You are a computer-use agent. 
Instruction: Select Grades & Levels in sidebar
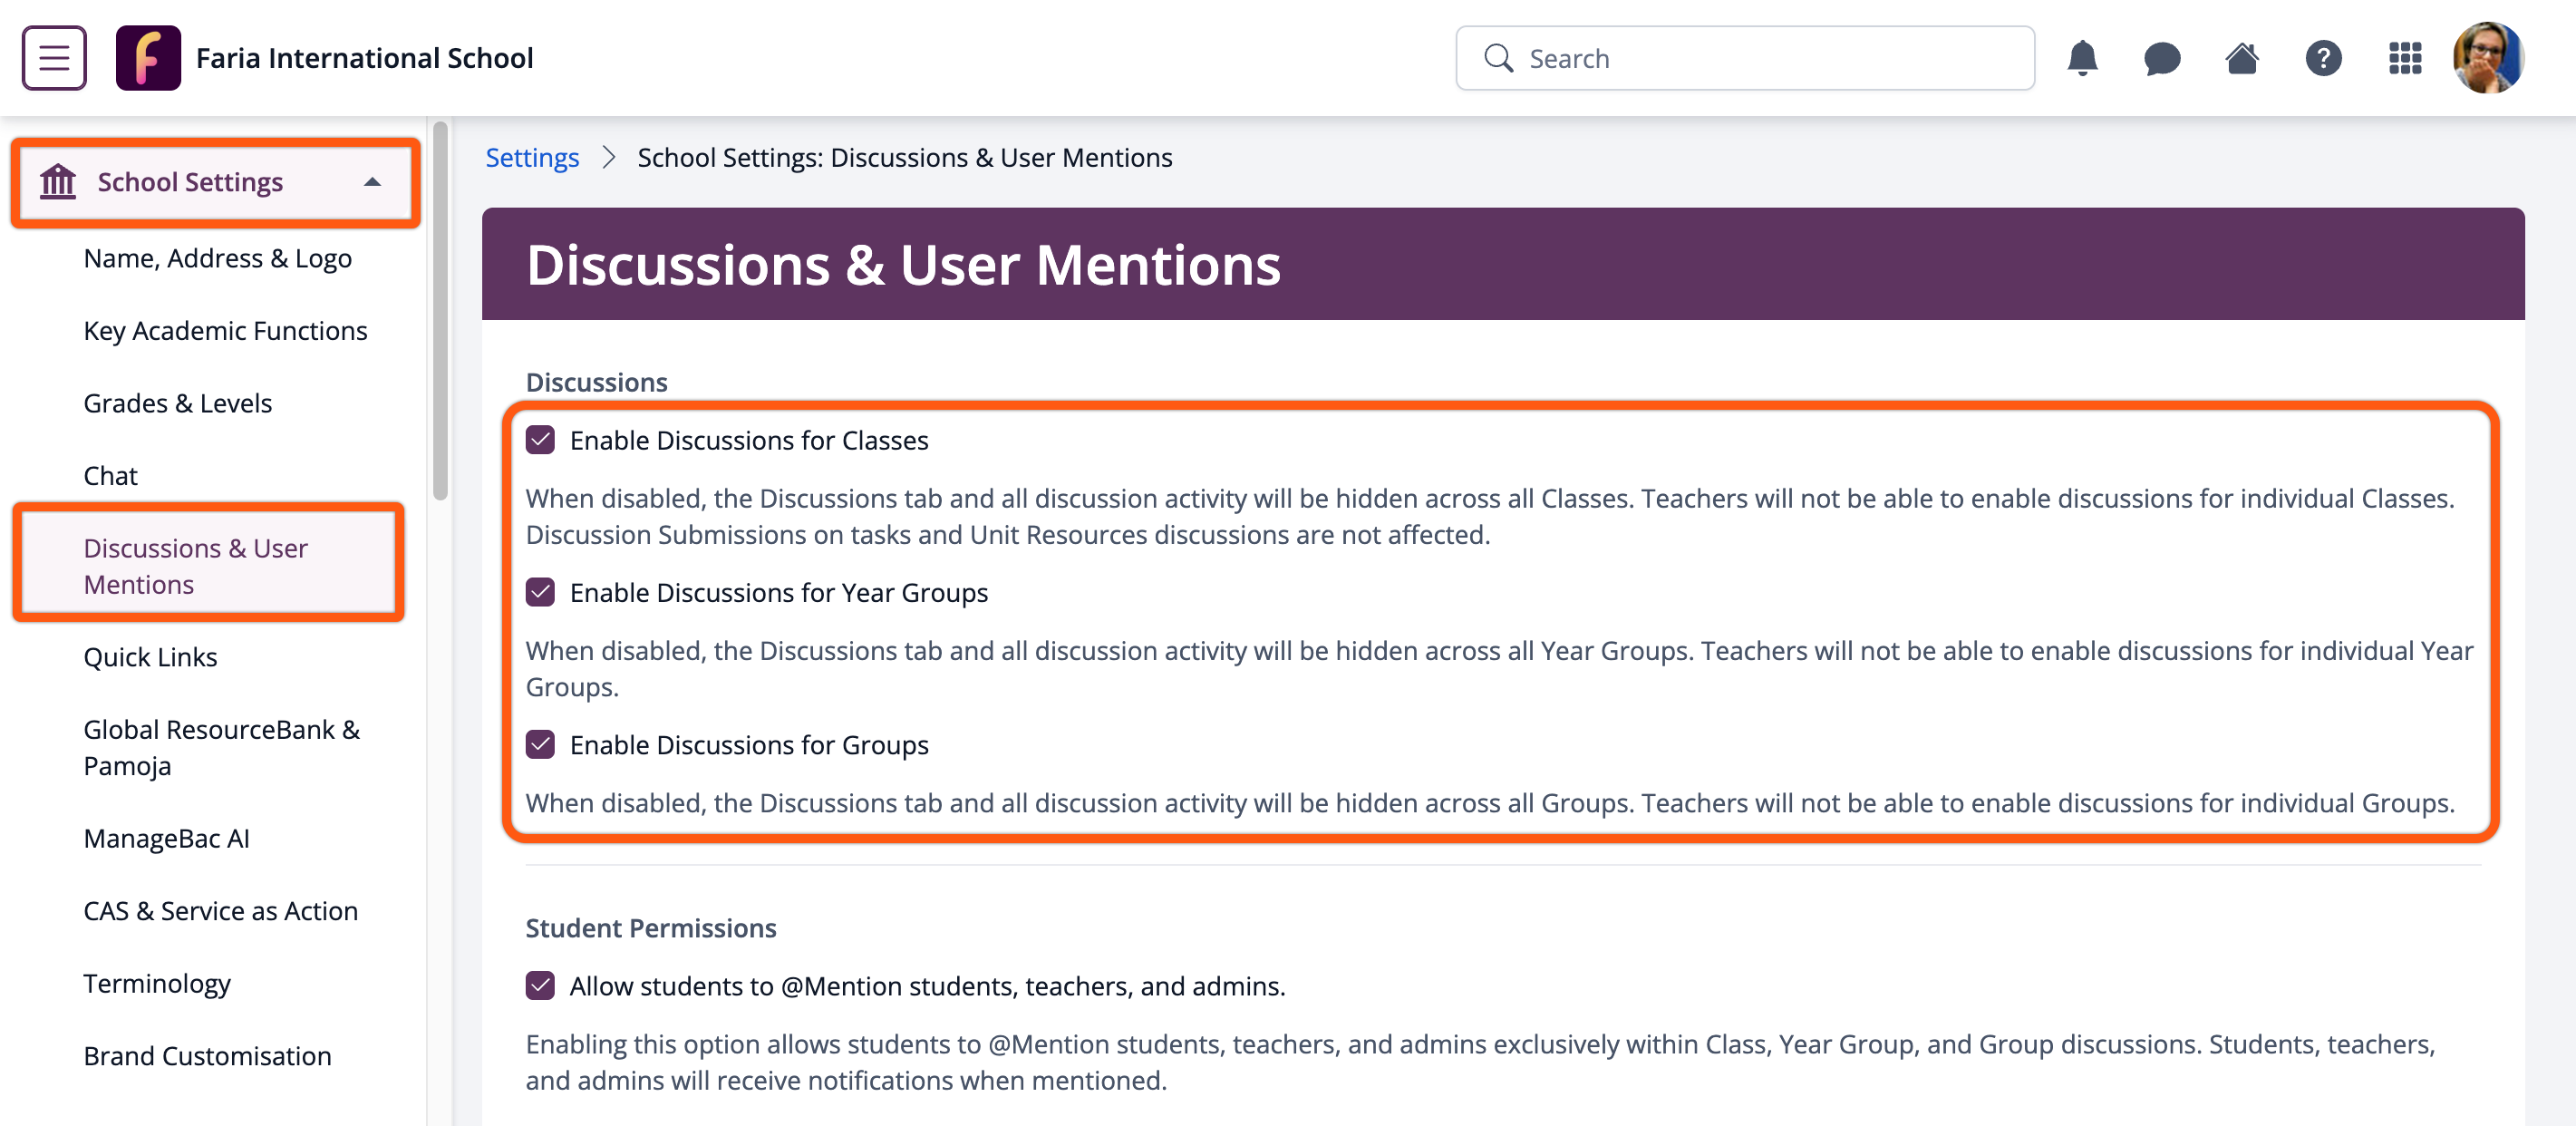(177, 403)
